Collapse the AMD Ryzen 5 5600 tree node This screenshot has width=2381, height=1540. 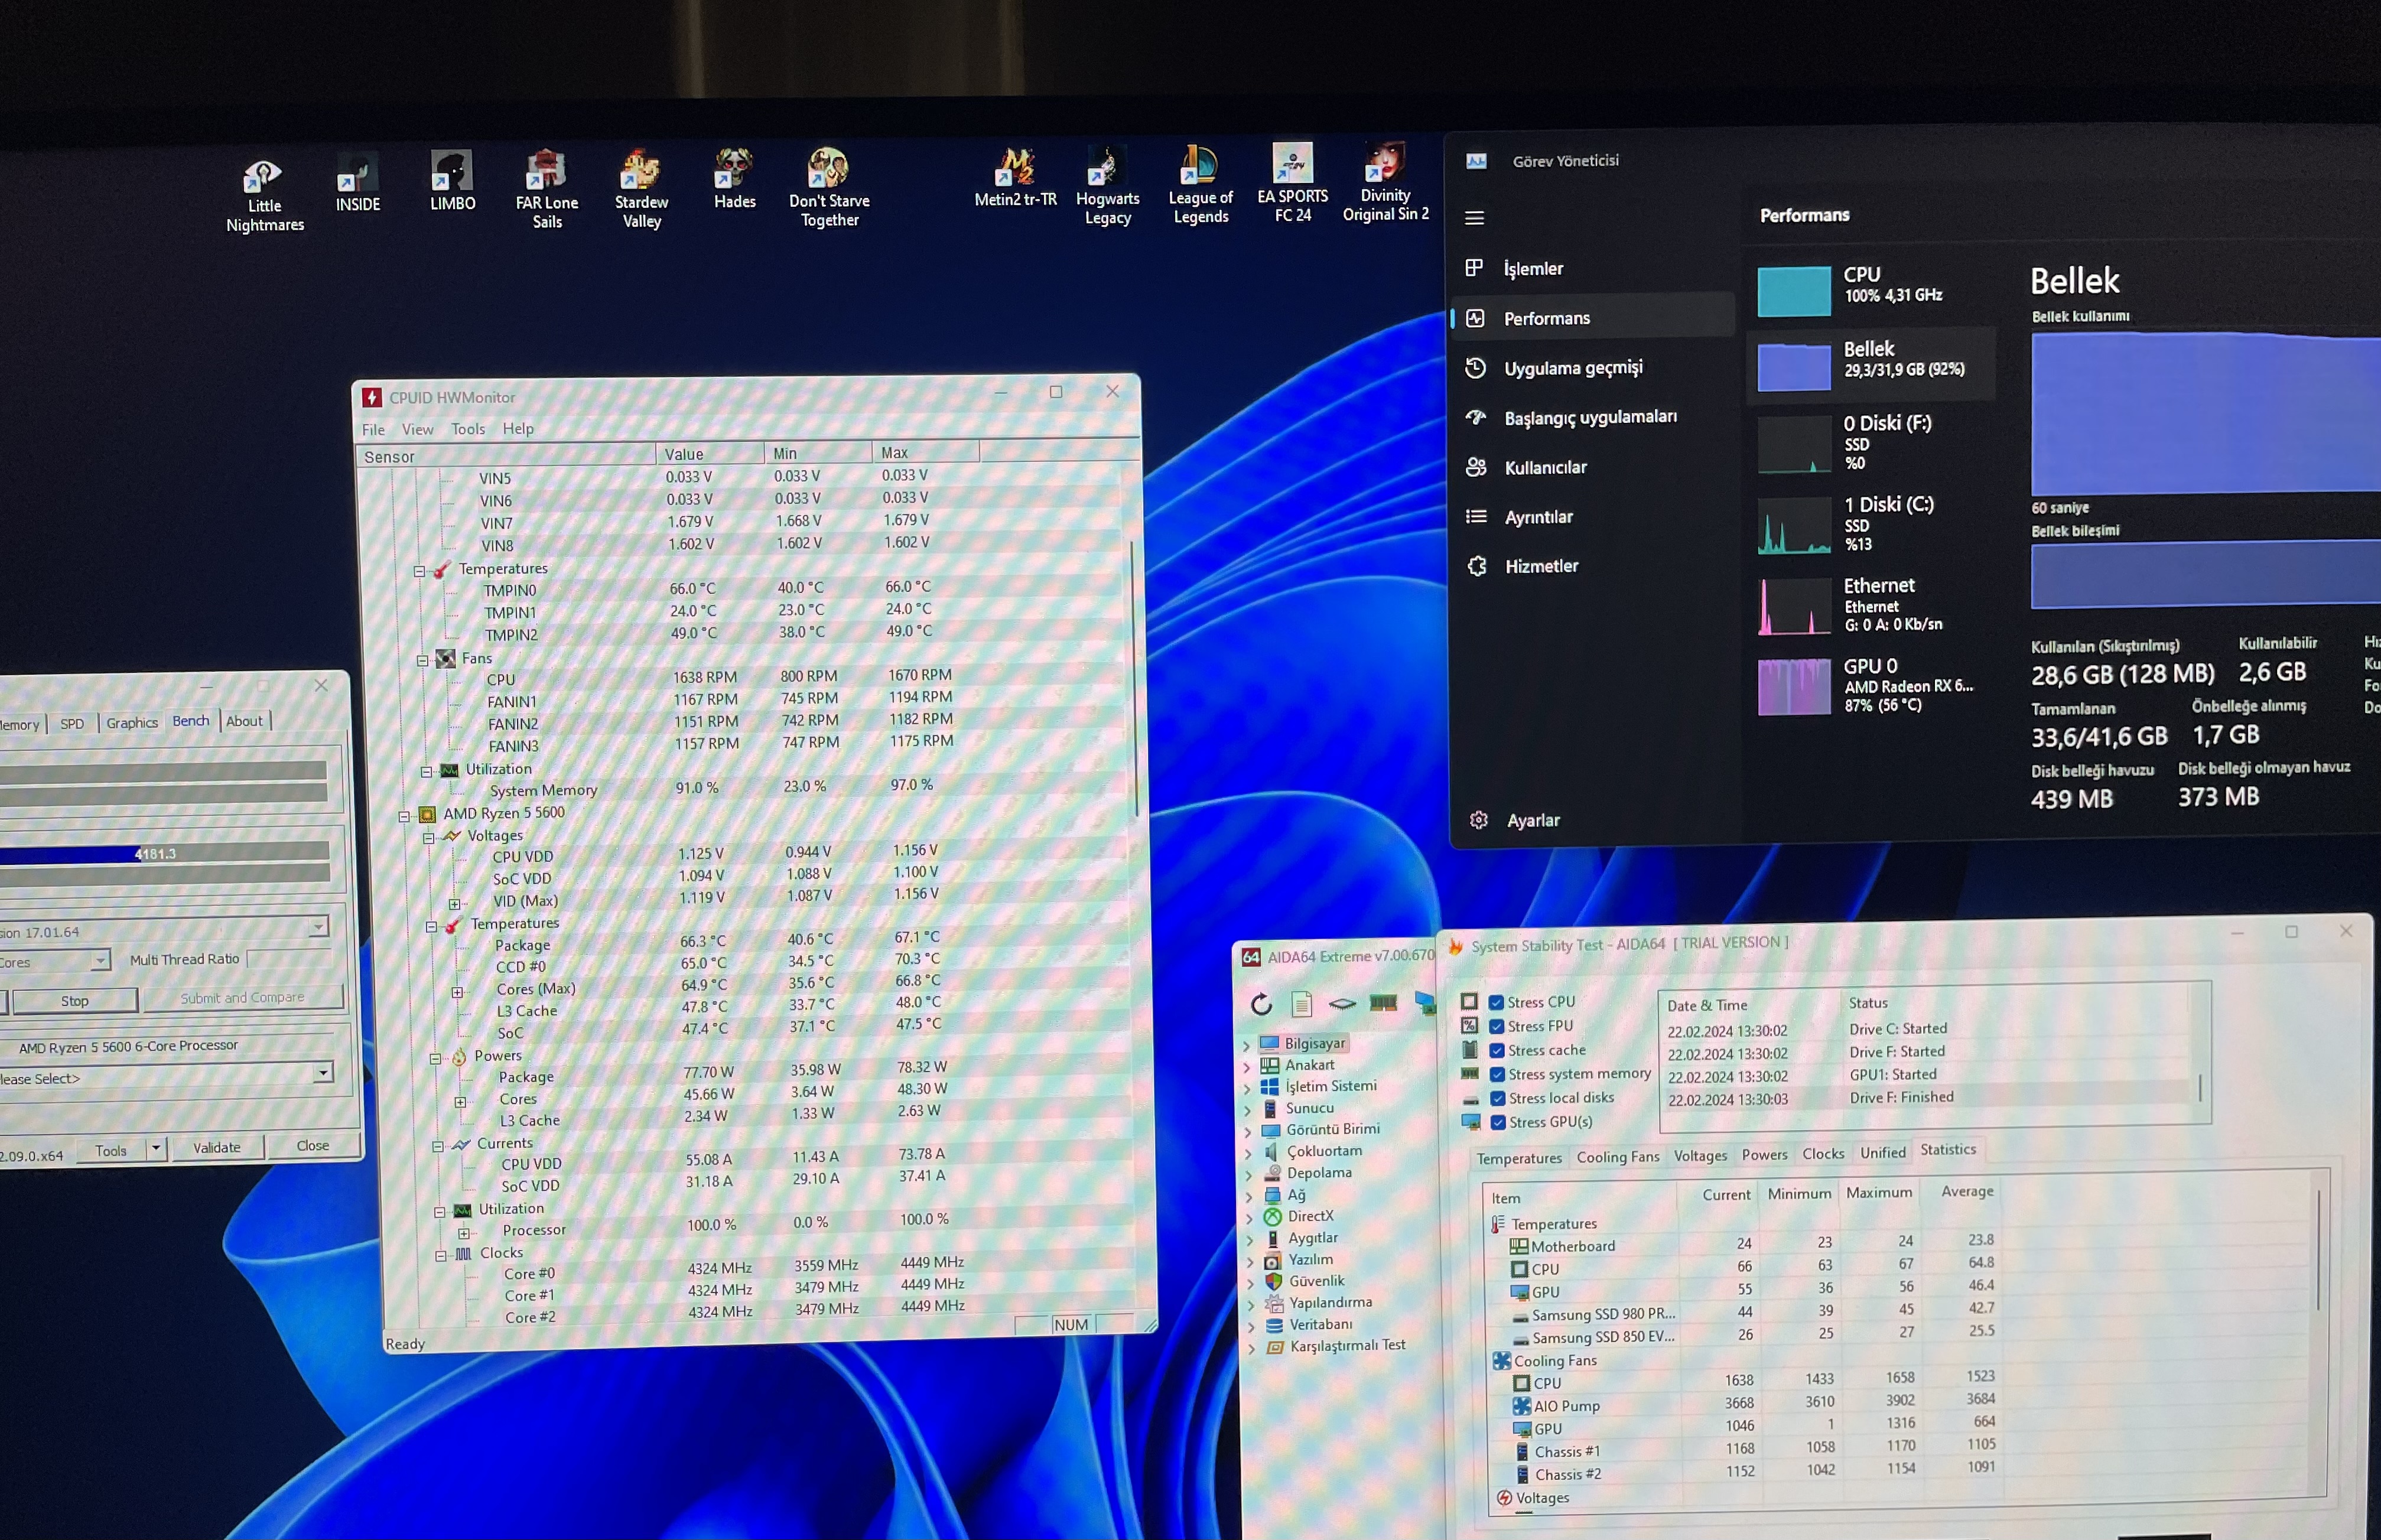[x=405, y=816]
